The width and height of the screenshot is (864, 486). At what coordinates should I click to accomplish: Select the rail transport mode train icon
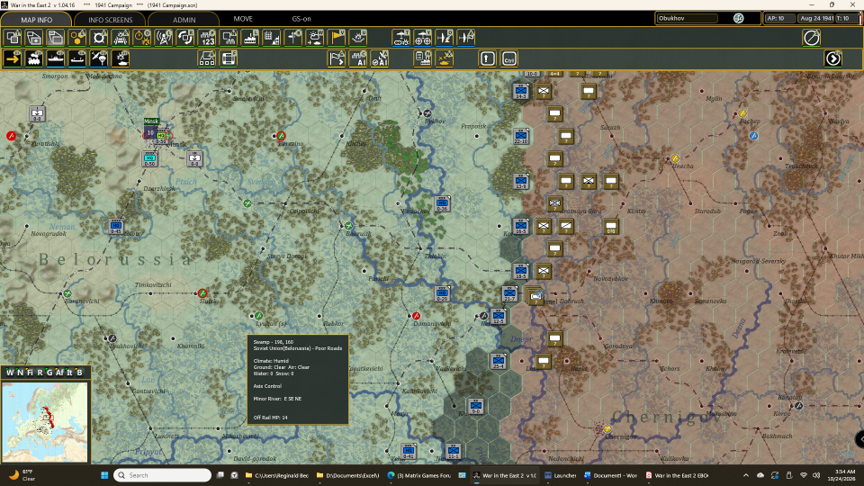(x=34, y=58)
